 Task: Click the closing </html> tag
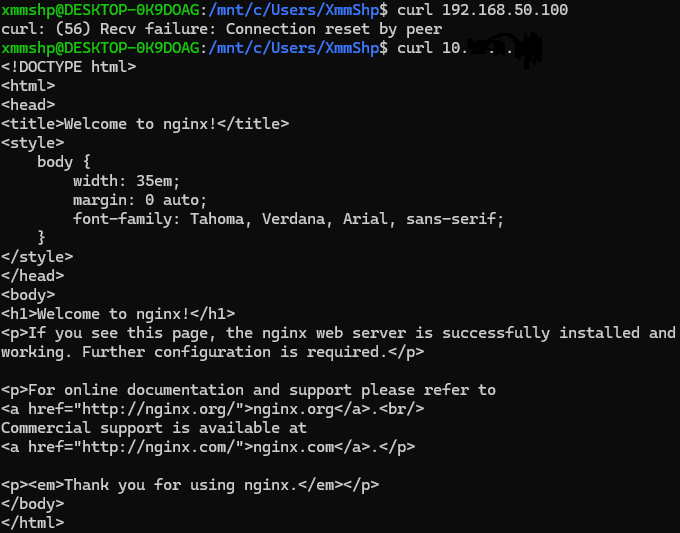click(x=32, y=523)
